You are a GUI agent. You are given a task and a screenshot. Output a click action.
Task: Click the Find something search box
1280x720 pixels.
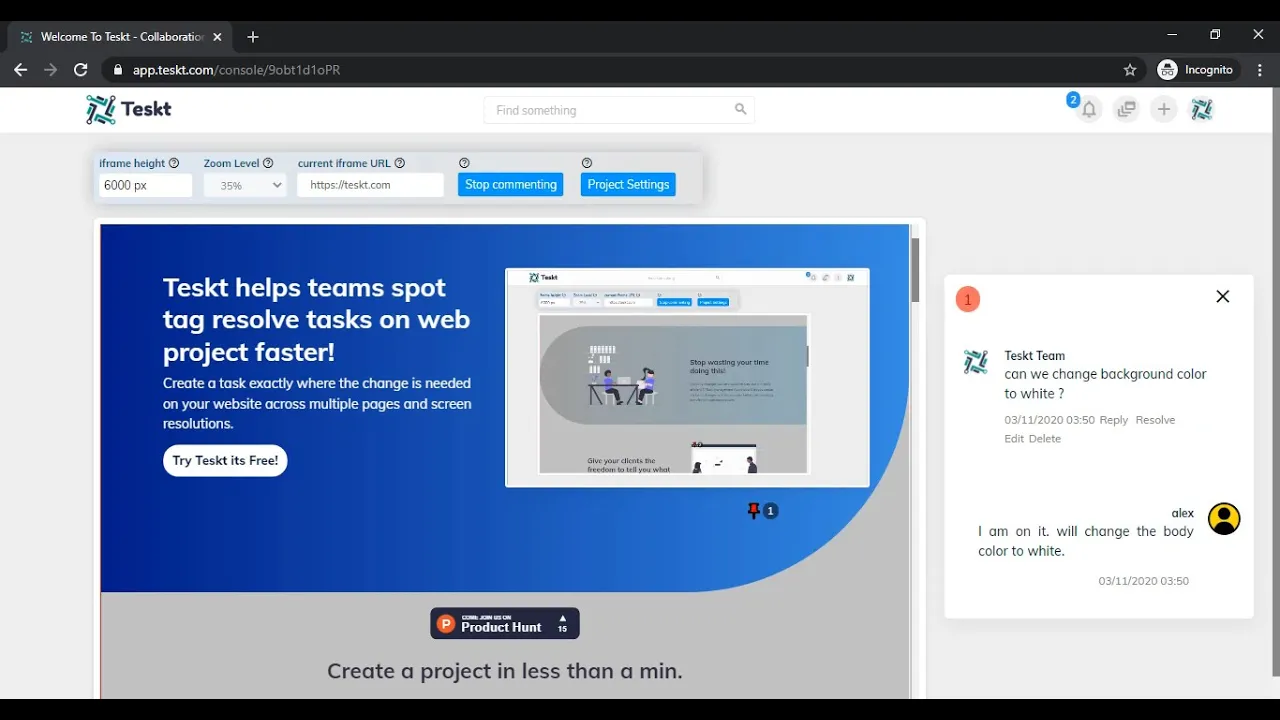(x=619, y=110)
